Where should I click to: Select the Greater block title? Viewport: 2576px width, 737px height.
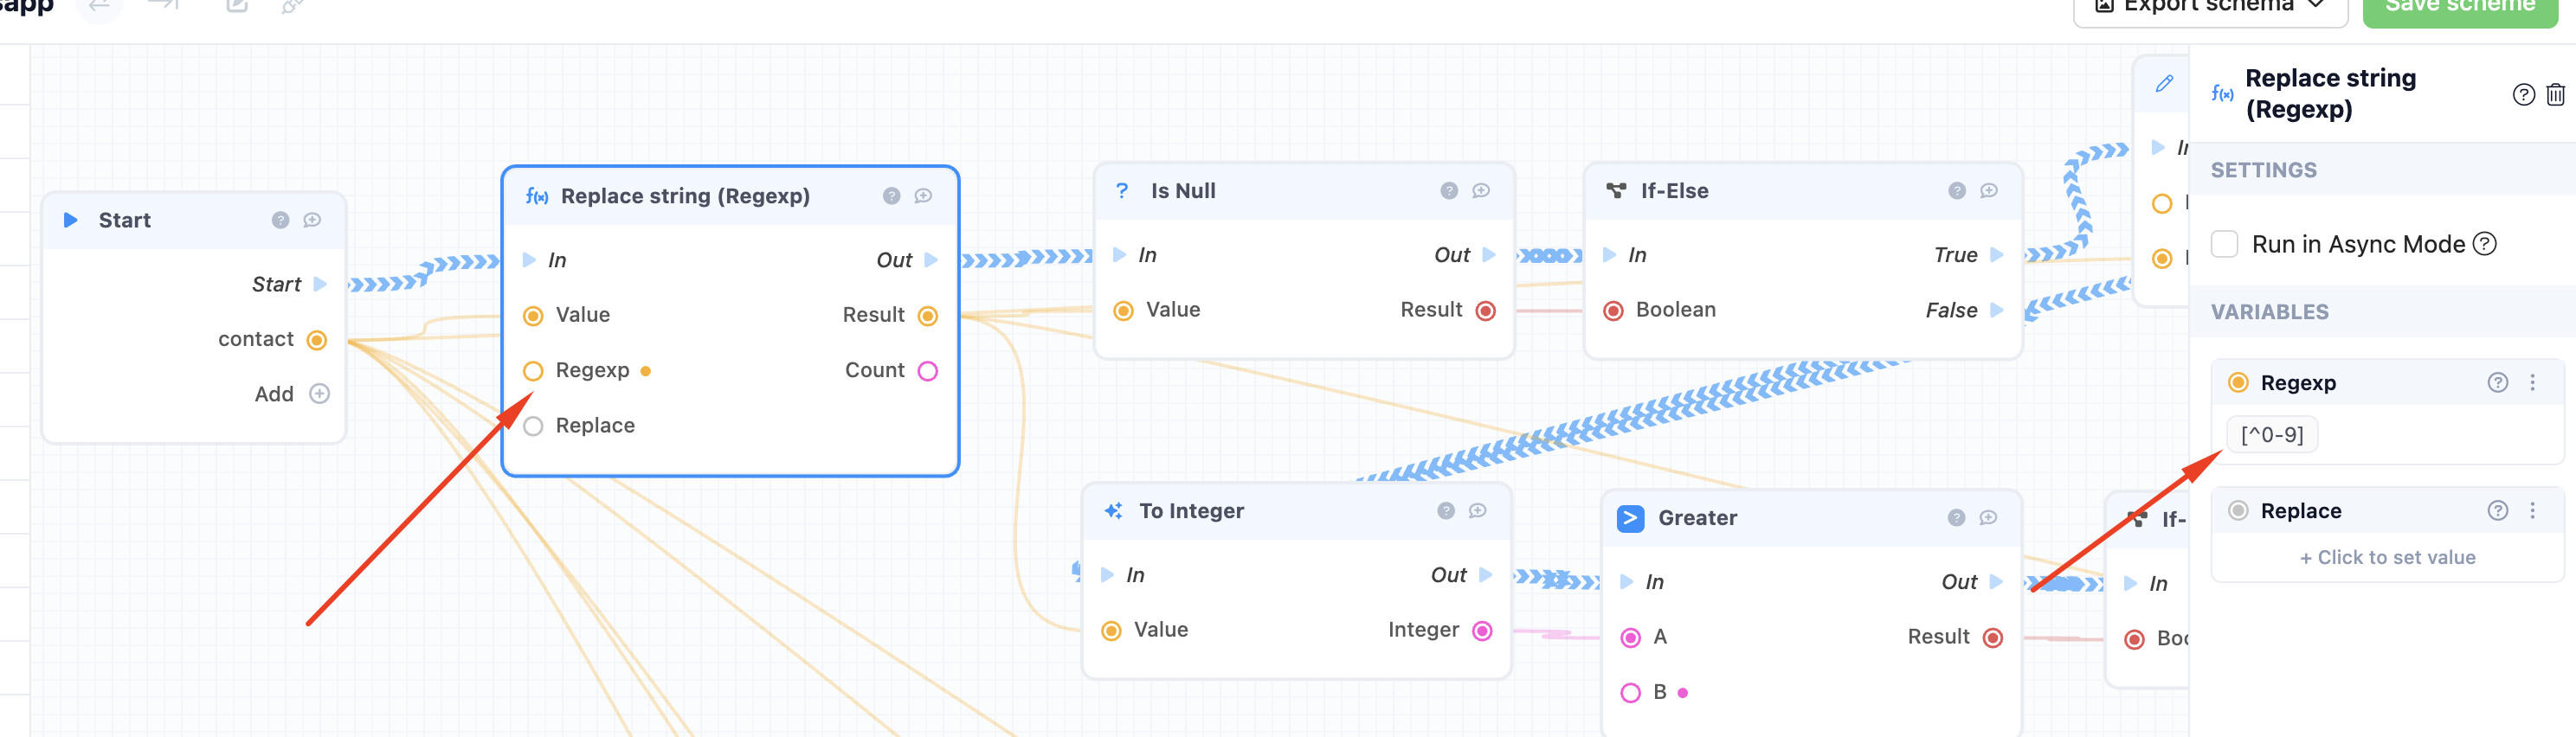coord(1697,518)
